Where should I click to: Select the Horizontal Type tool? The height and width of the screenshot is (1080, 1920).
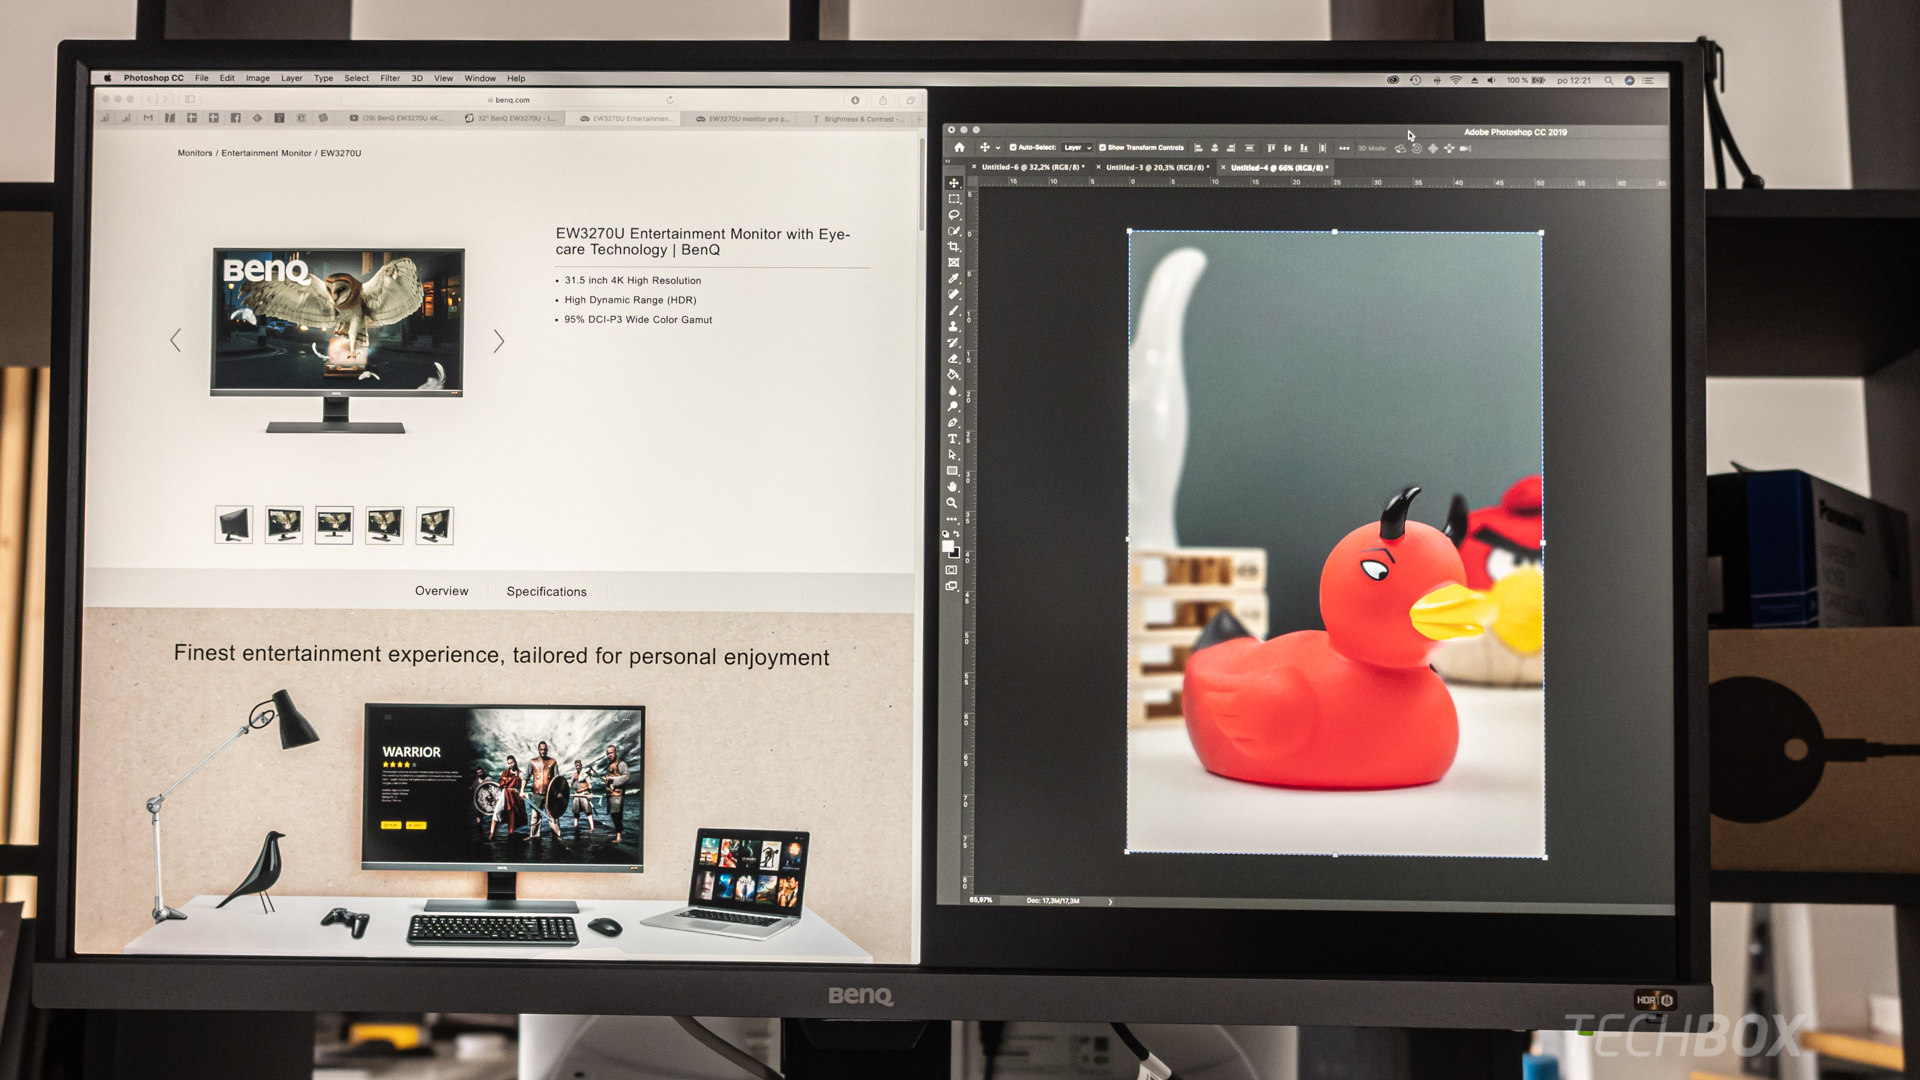(x=954, y=439)
